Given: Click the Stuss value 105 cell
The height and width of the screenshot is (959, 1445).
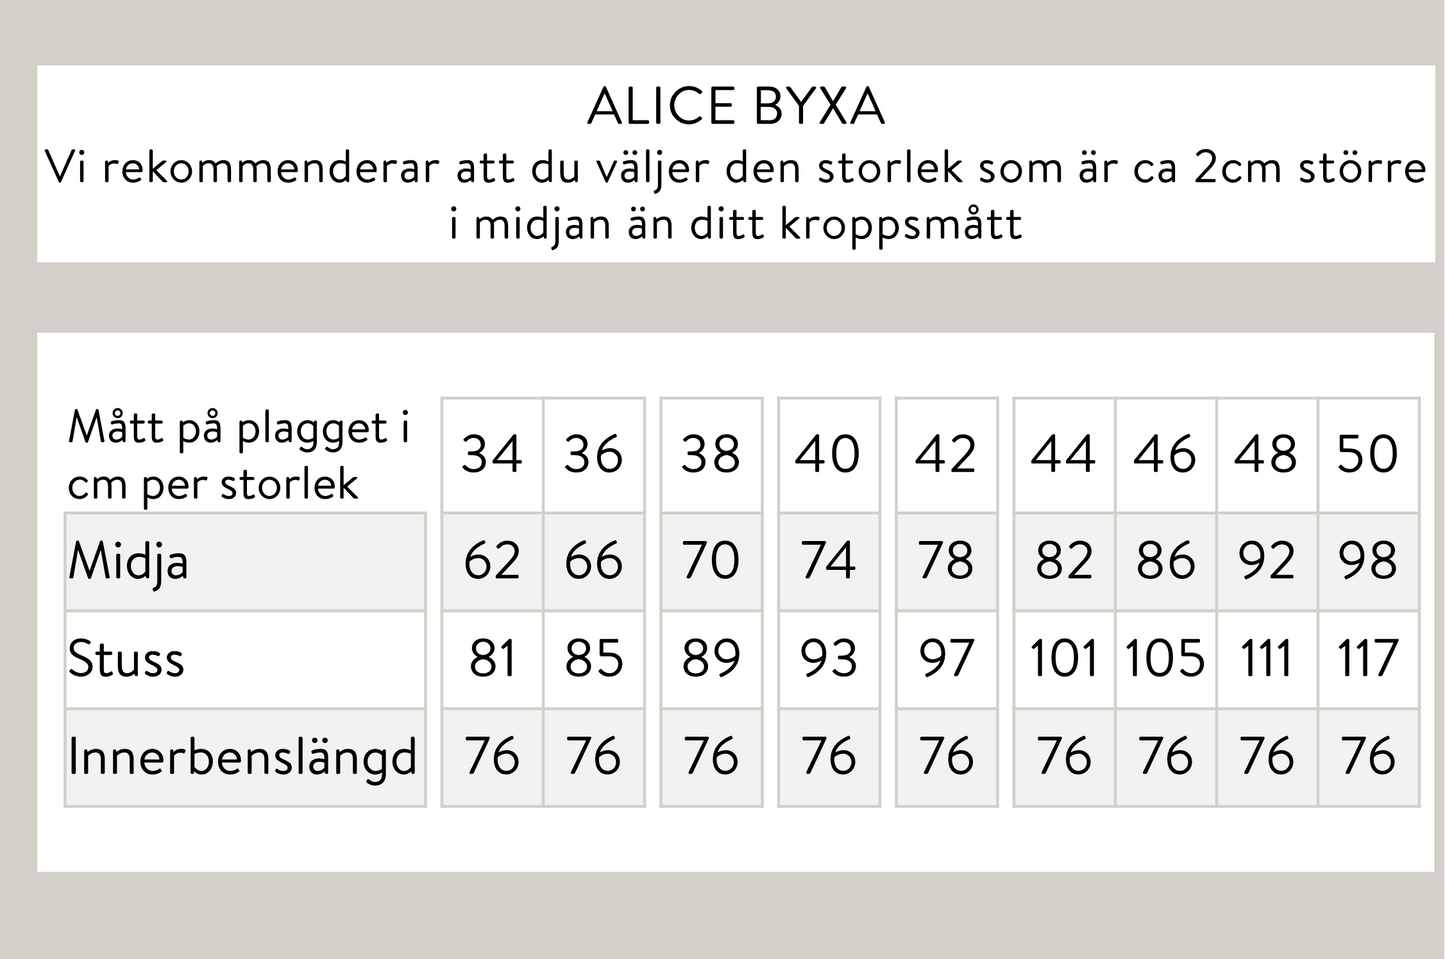Looking at the screenshot, I should click(x=1166, y=659).
